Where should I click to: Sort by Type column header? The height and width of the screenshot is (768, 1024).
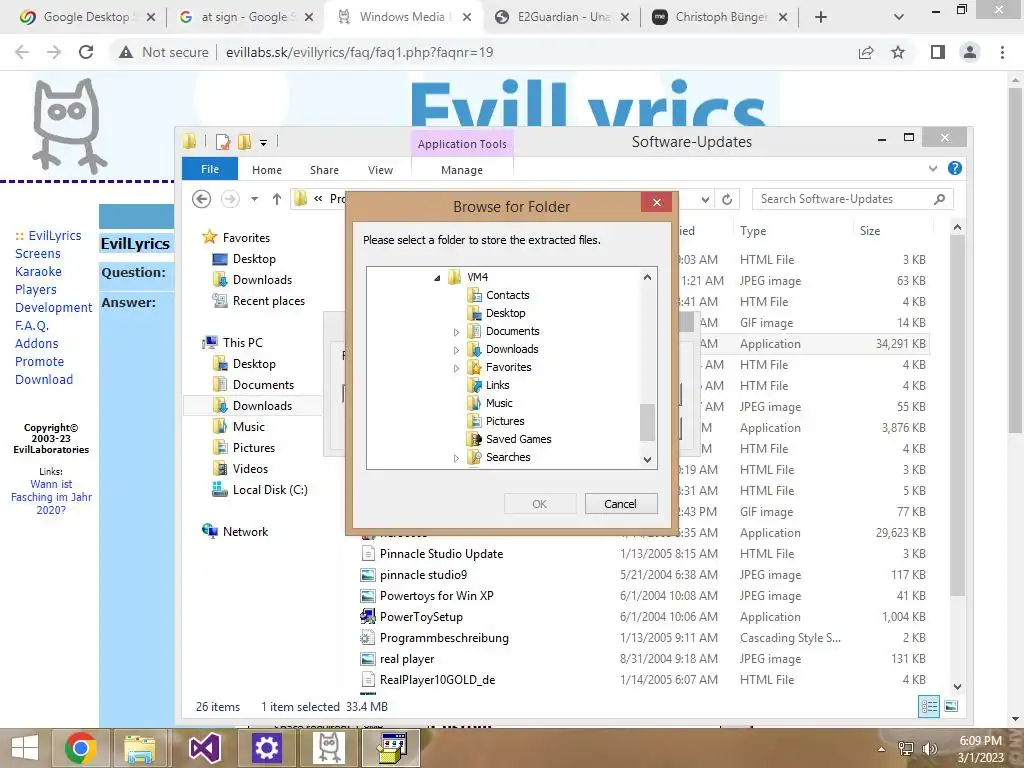(753, 231)
